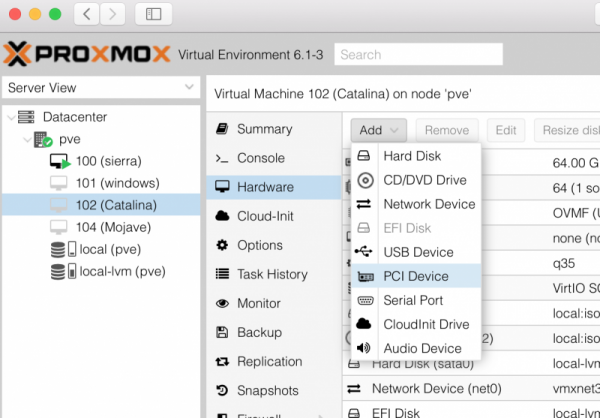600x418 pixels.
Task: Choose PCI Device from Add menu
Action: tap(416, 276)
